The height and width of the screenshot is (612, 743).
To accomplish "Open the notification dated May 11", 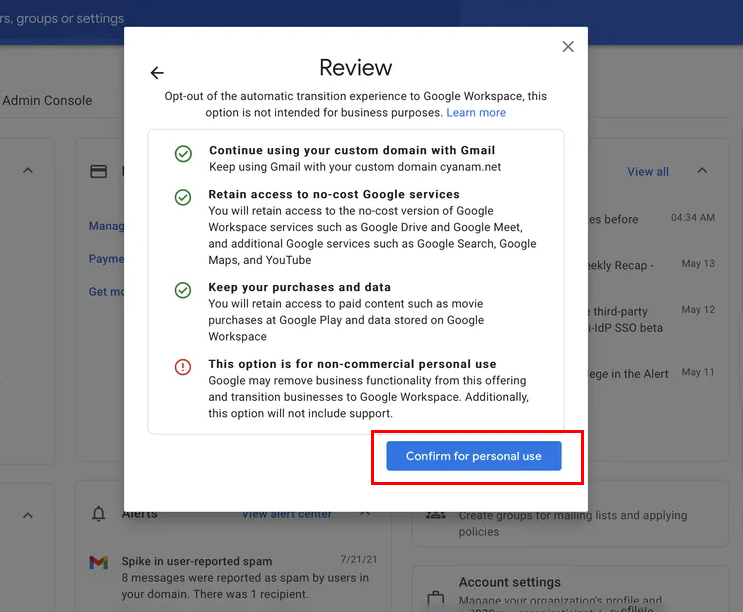I will [x=652, y=373].
